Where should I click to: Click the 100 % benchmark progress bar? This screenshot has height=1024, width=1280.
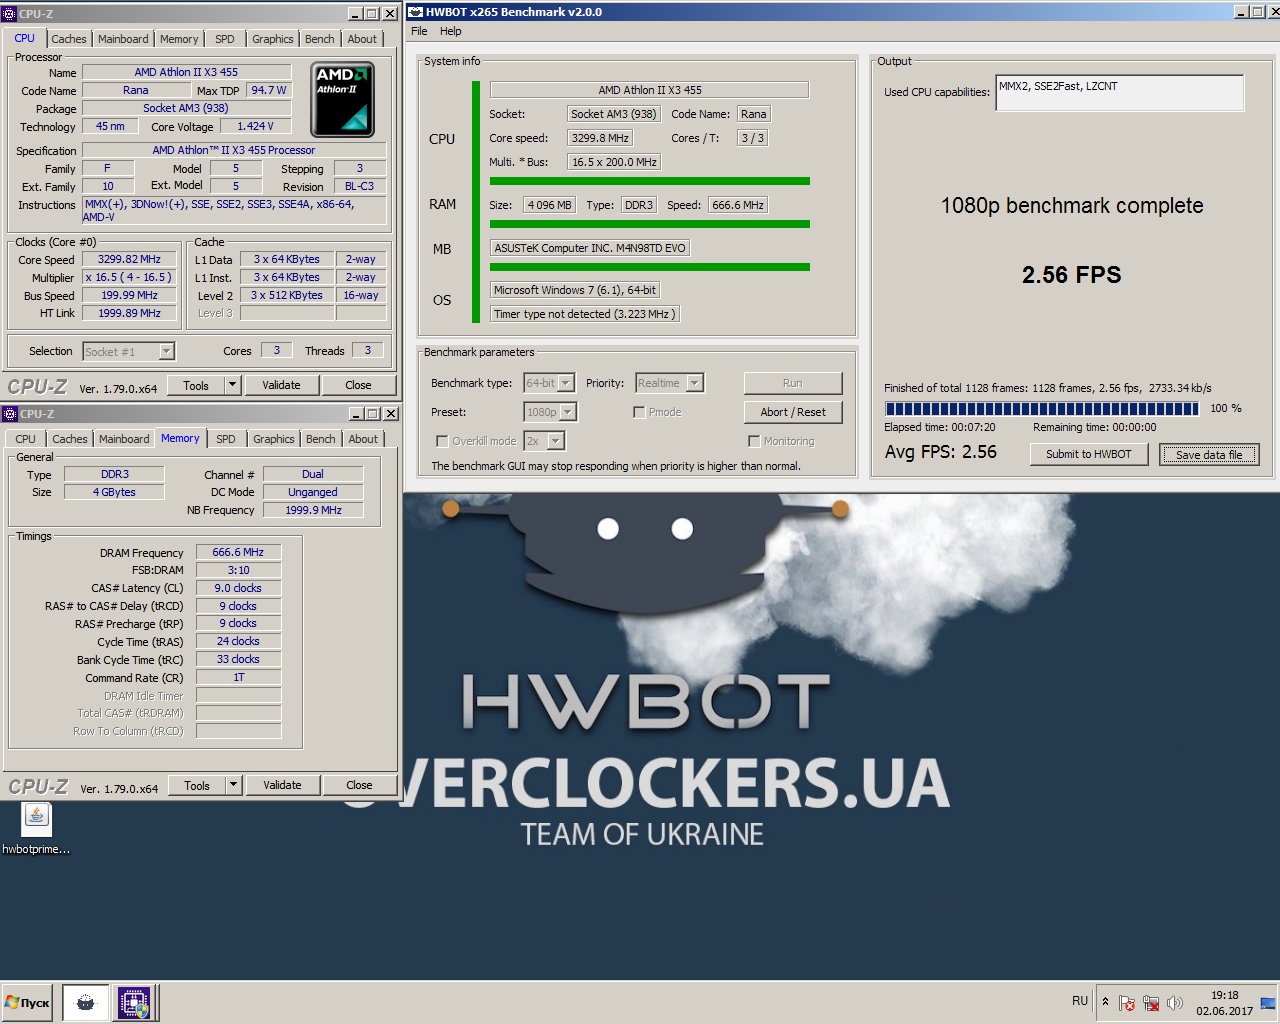pyautogui.click(x=1041, y=408)
